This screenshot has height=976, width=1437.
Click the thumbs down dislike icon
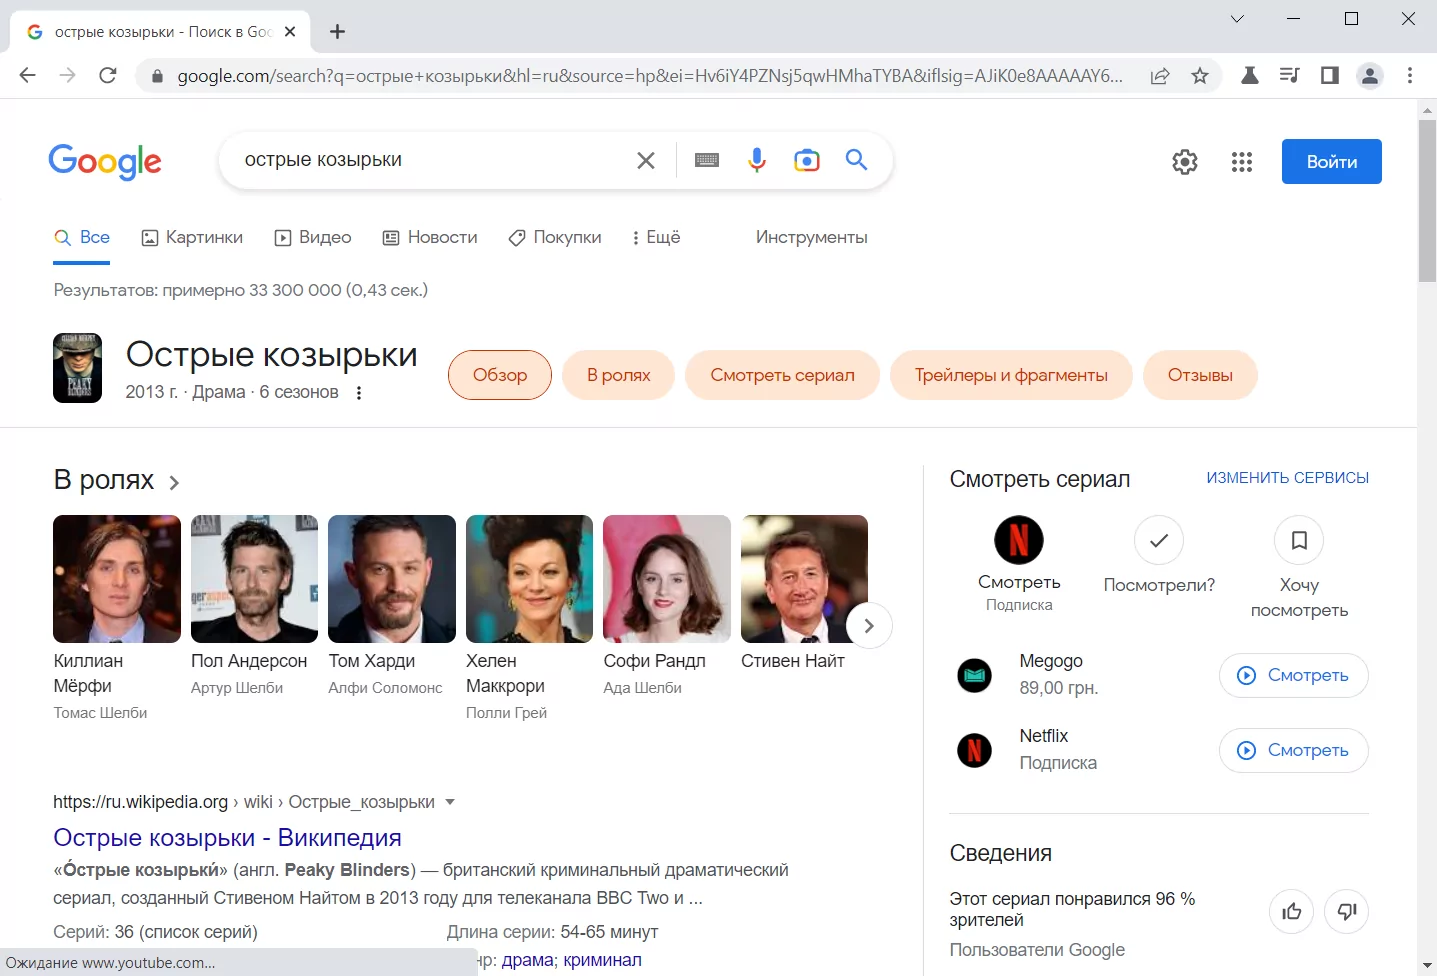click(1347, 911)
